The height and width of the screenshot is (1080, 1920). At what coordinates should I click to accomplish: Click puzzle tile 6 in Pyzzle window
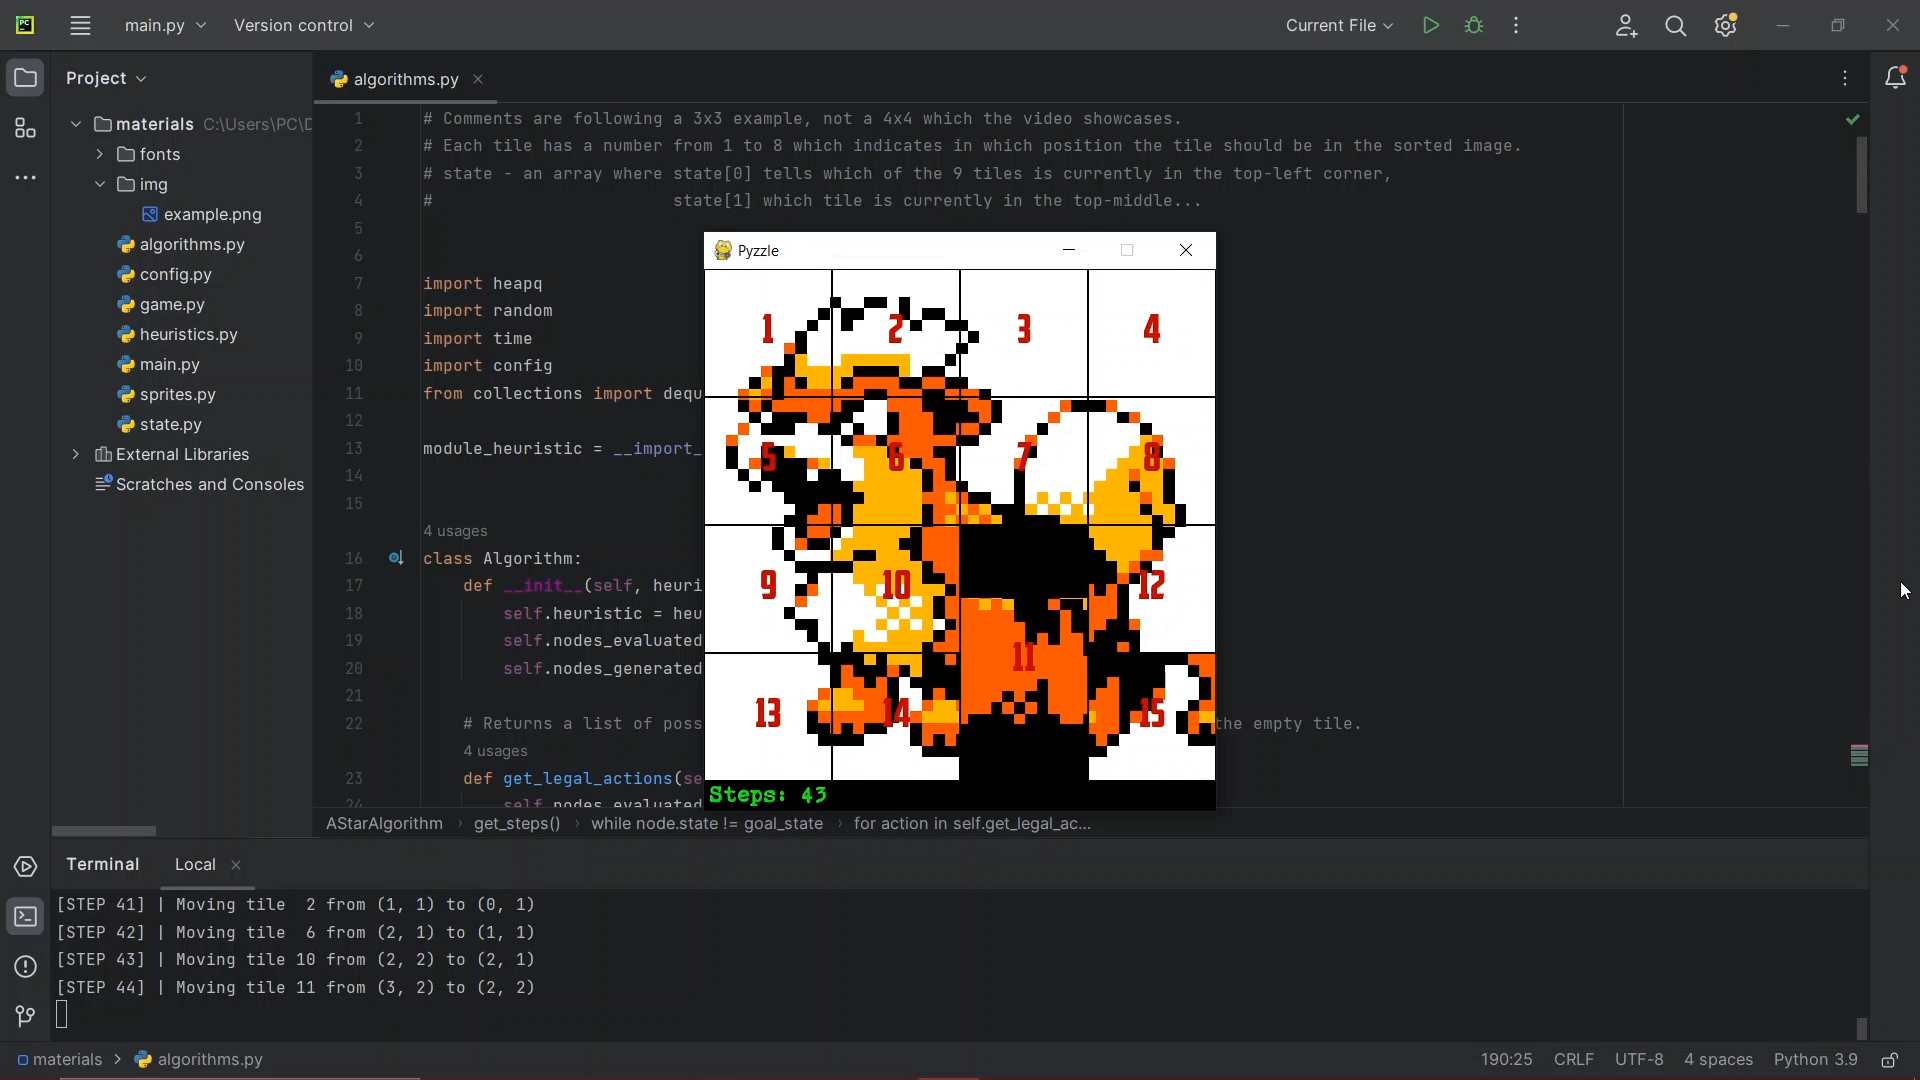tap(896, 461)
